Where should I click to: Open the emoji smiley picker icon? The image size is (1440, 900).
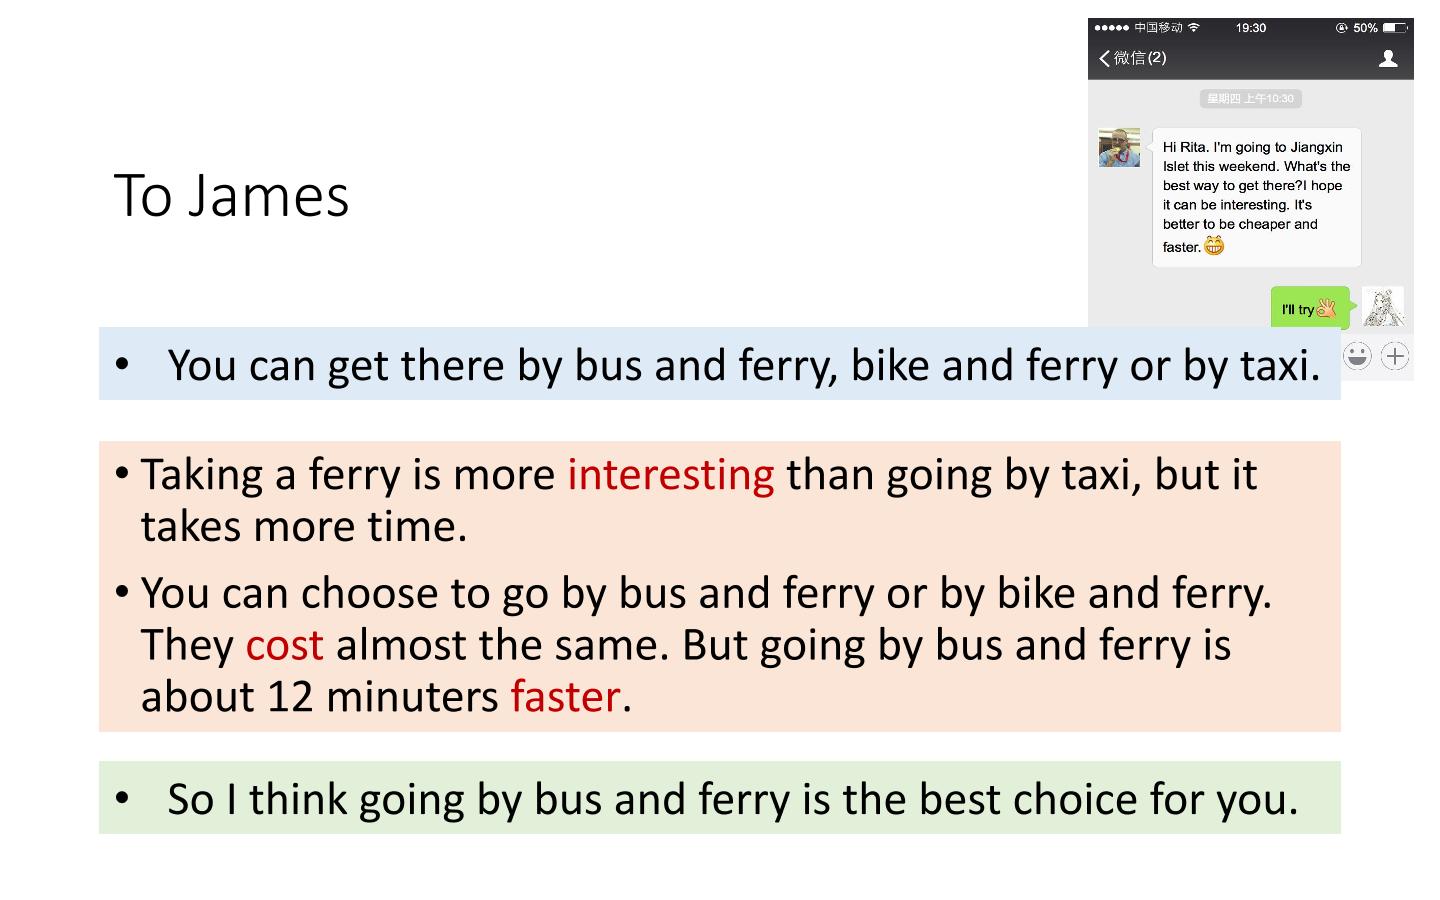click(1357, 356)
